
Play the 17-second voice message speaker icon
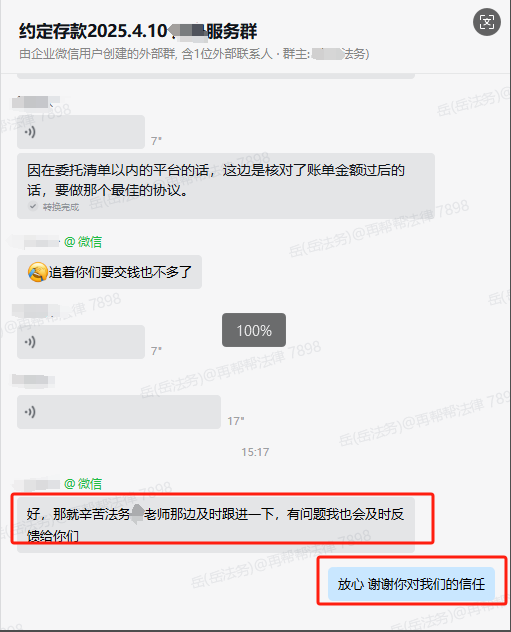click(30, 412)
